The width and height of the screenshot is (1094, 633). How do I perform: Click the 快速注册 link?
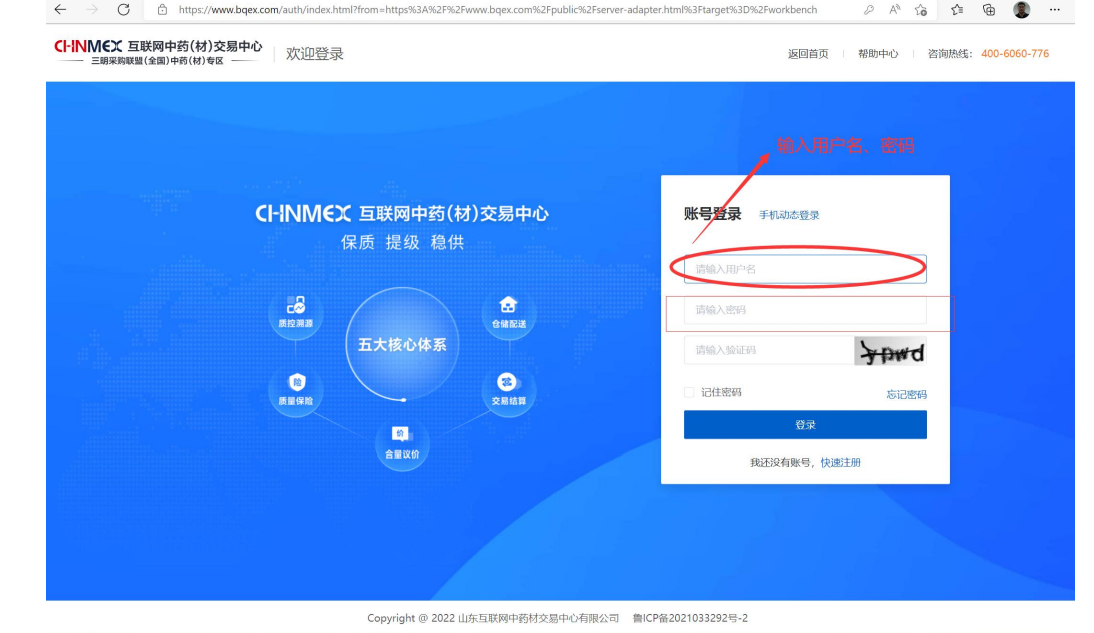pyautogui.click(x=840, y=462)
